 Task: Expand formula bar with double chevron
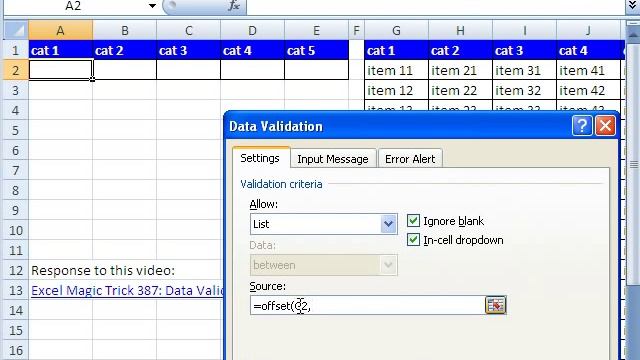pyautogui.click(x=632, y=5)
